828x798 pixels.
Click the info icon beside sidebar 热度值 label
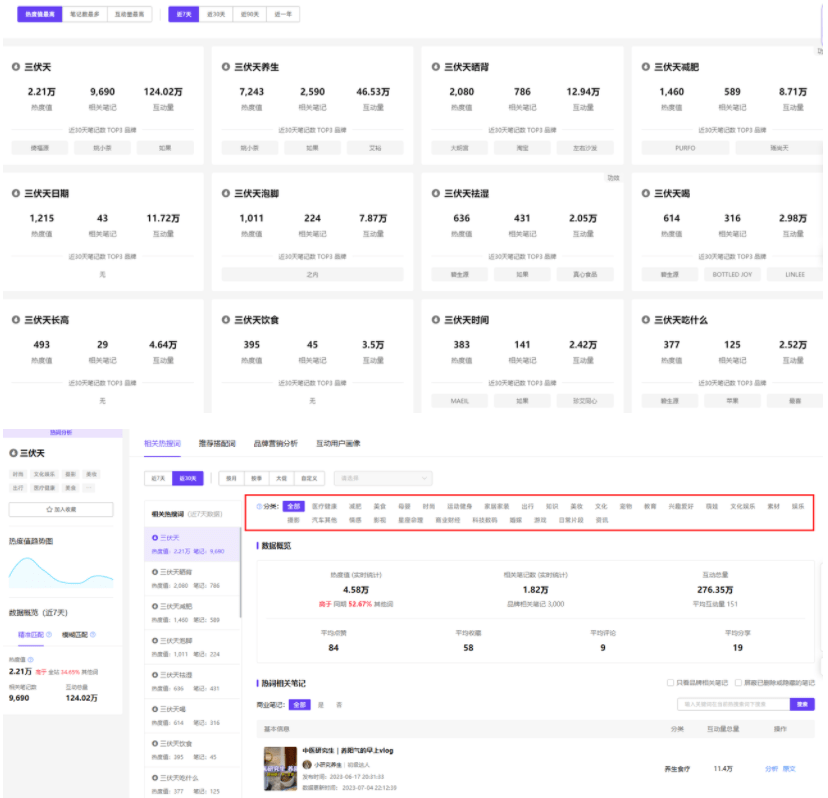pyautogui.click(x=30, y=660)
